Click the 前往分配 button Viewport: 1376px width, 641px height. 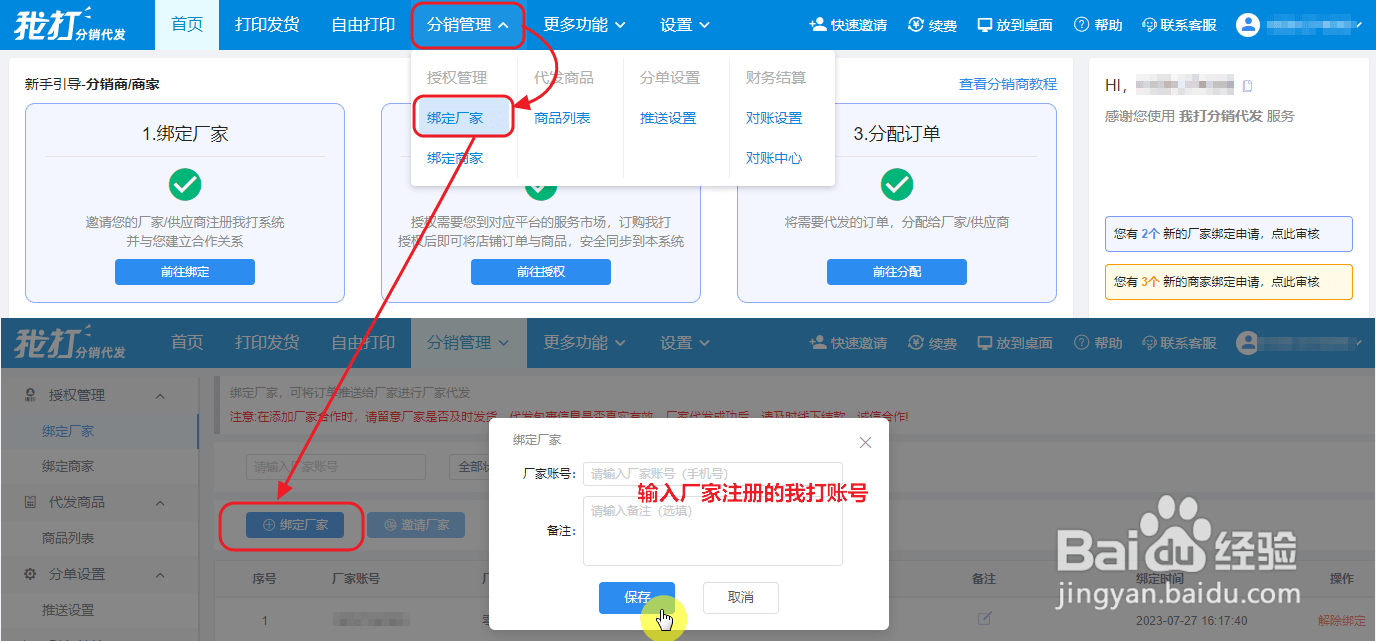tap(897, 272)
